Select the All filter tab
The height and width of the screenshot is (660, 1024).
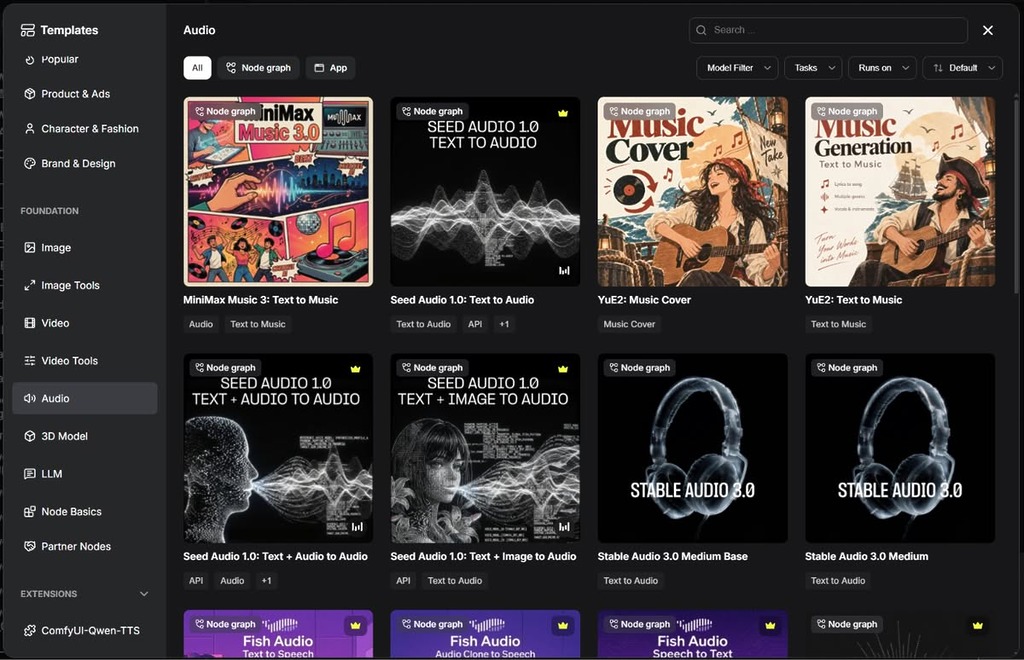pyautogui.click(x=197, y=68)
